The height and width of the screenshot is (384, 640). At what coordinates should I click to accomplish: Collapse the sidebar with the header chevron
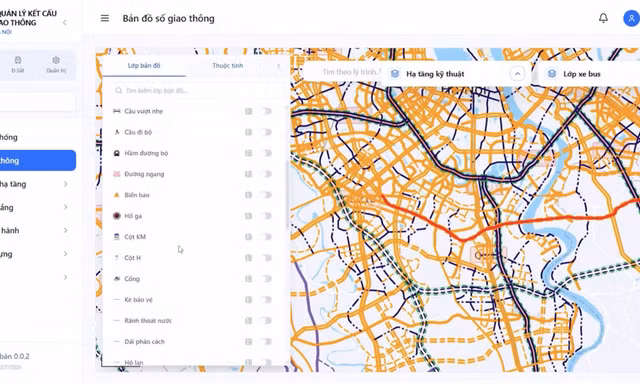tap(65, 22)
